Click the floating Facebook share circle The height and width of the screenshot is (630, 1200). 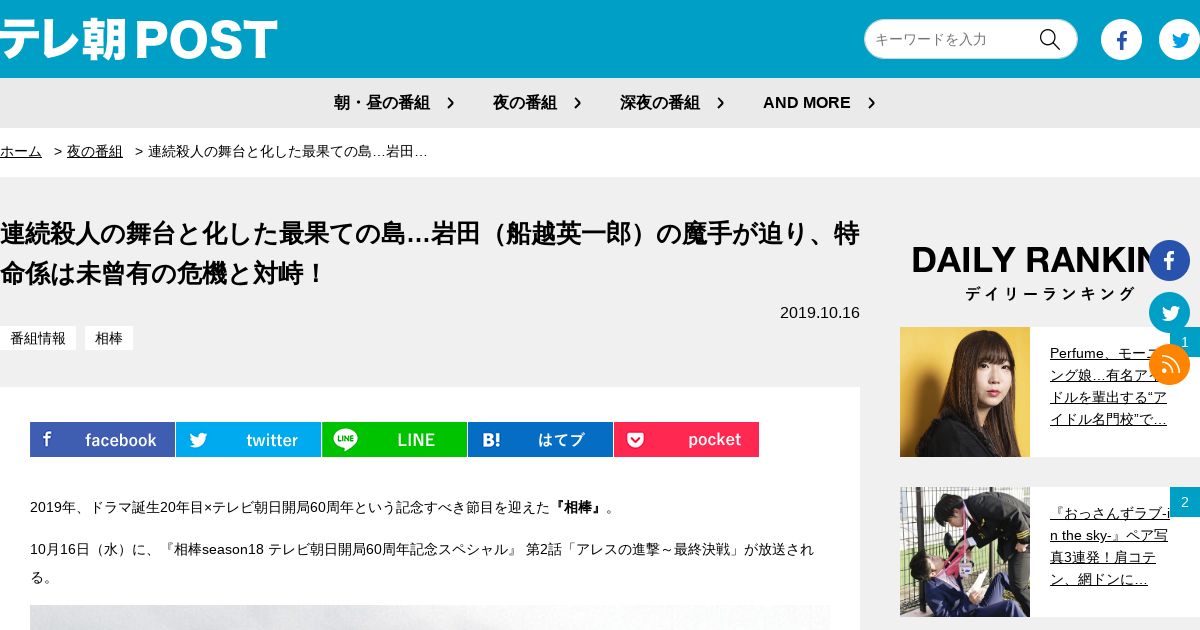(1169, 260)
